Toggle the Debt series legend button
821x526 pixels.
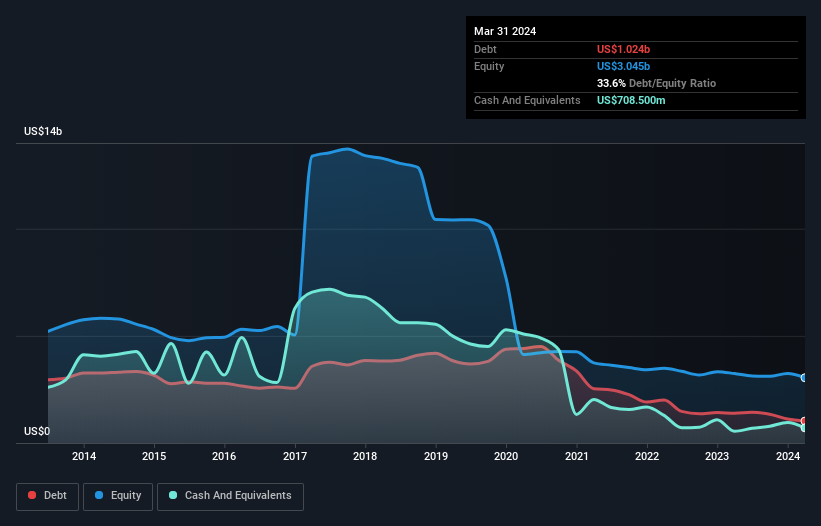point(47,496)
